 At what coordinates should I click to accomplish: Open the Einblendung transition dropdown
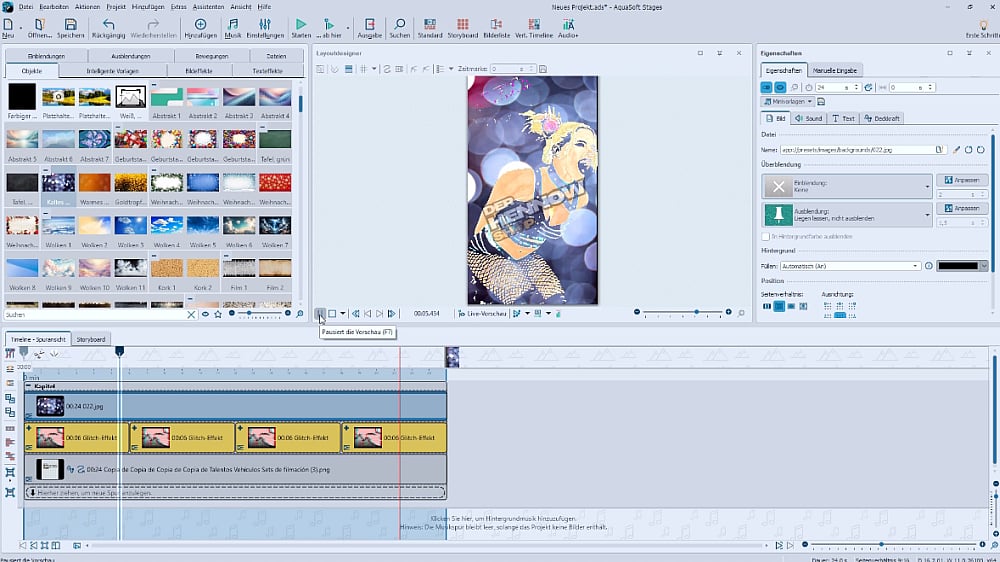click(928, 186)
